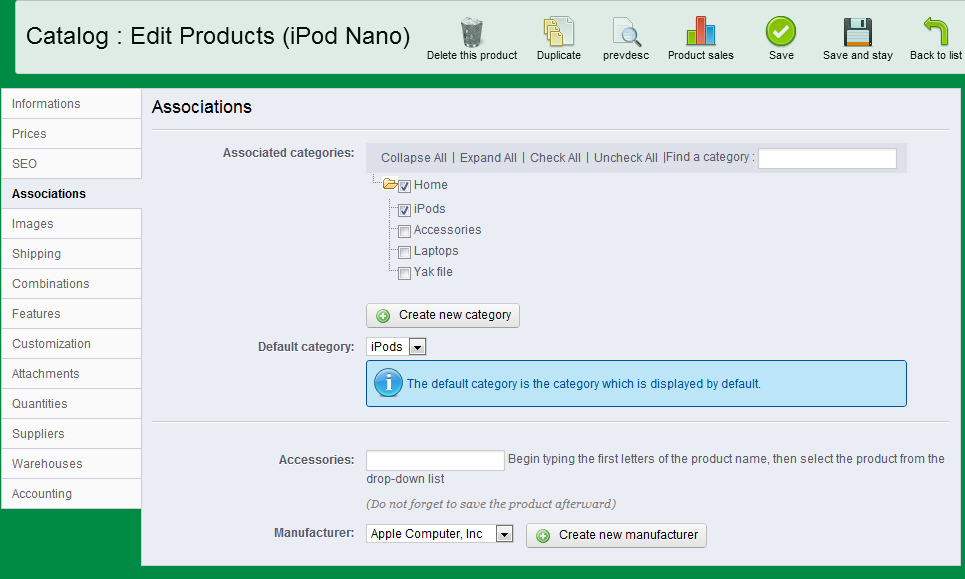
Task: Click the green Save checkmark icon
Action: (x=781, y=32)
